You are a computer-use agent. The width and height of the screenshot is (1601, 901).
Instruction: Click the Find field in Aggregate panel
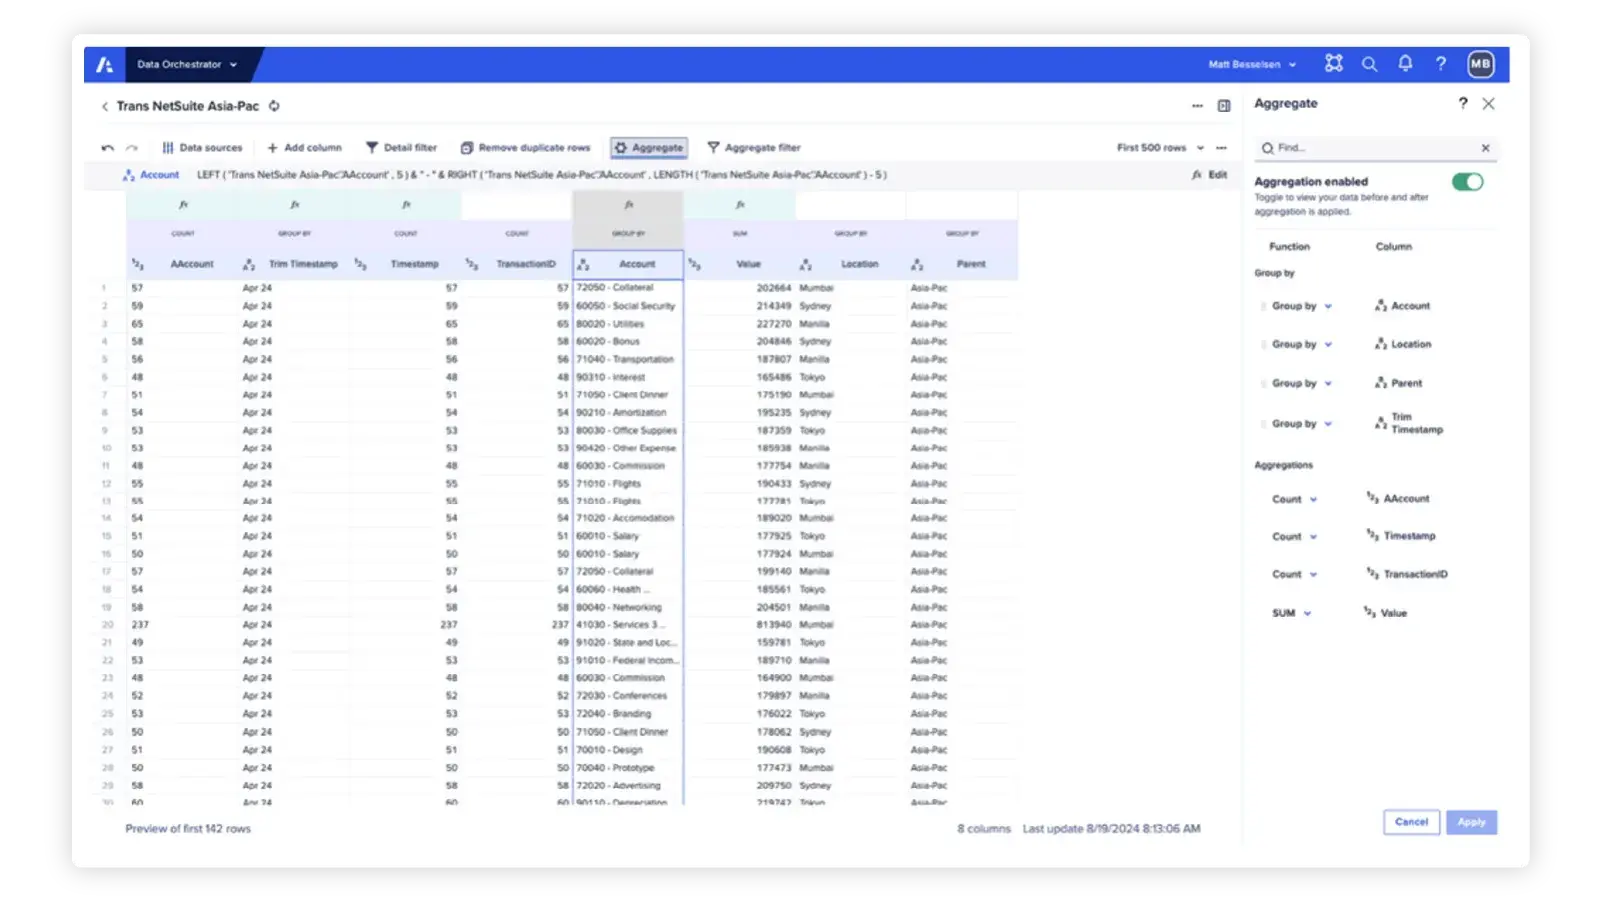[x=1370, y=147]
